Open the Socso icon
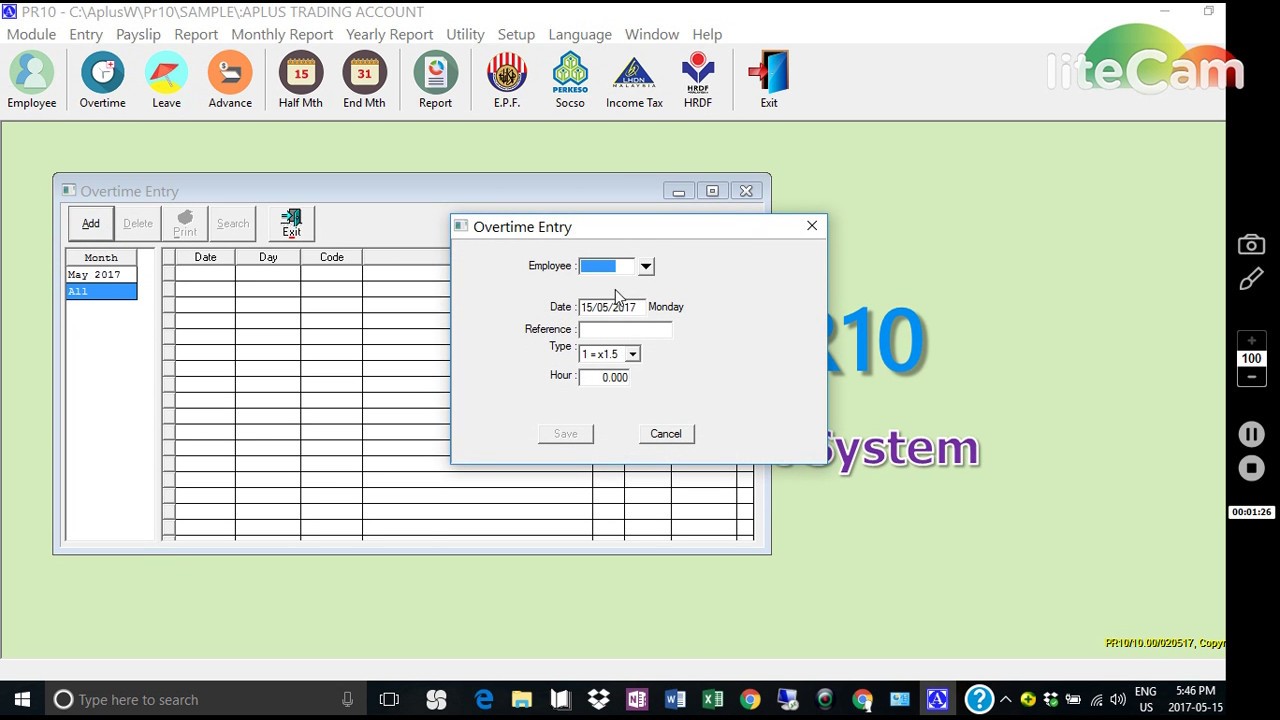This screenshot has height=720, width=1280. point(570,80)
